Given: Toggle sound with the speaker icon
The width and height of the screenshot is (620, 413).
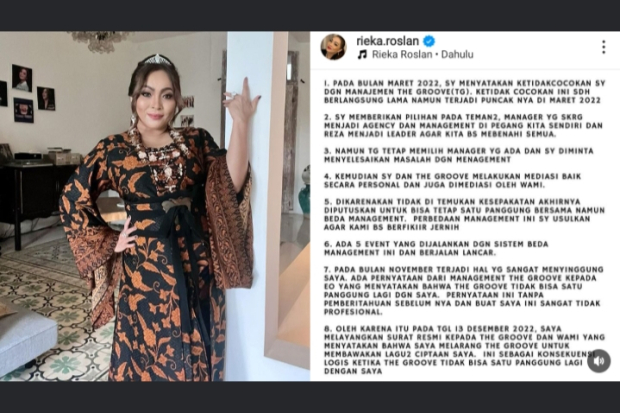Looking at the screenshot, I should [599, 361].
